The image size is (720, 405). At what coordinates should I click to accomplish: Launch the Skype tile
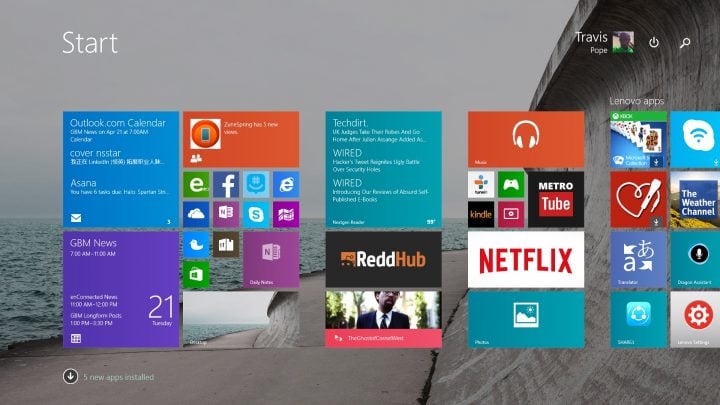click(256, 214)
